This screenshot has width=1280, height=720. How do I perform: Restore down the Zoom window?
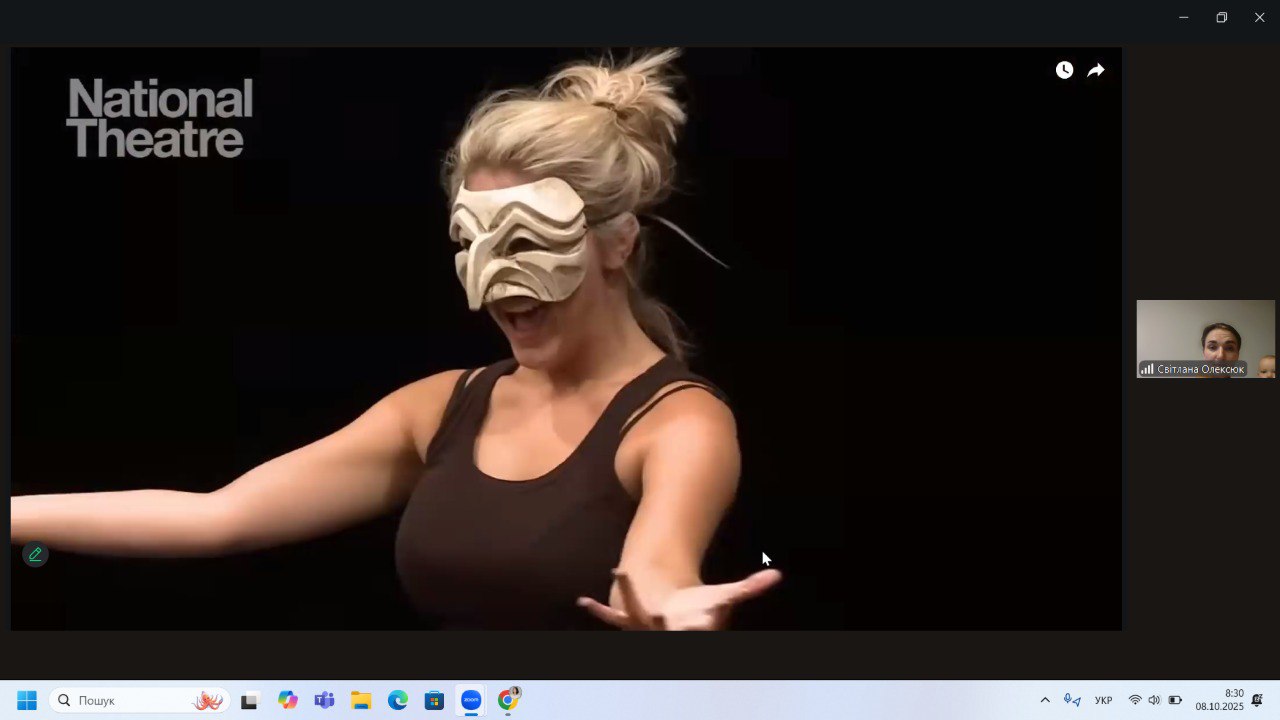[x=1221, y=17]
